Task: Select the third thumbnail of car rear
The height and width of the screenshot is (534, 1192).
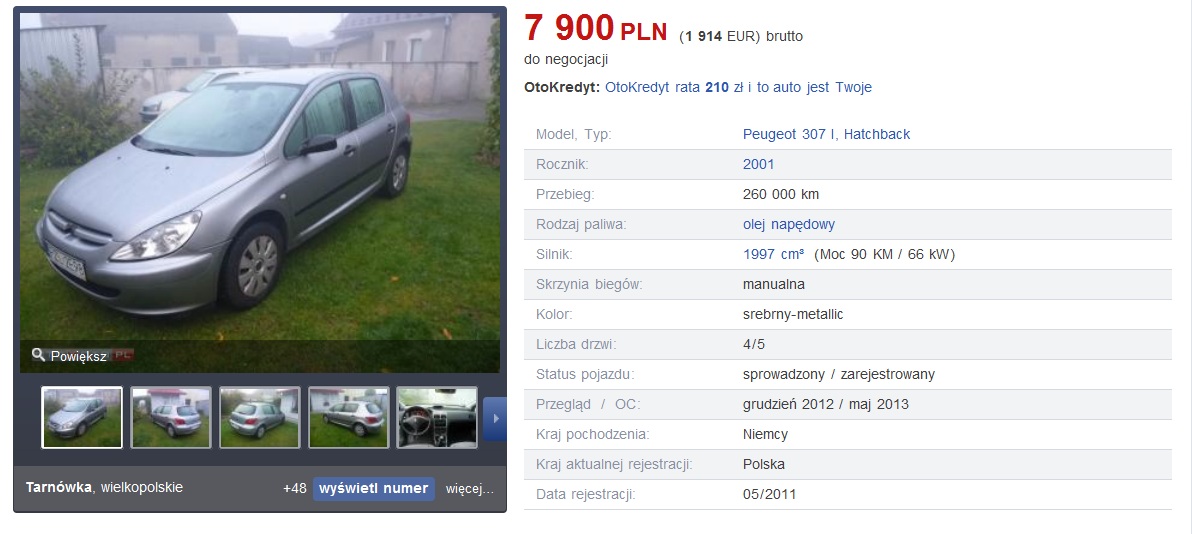Action: 260,418
